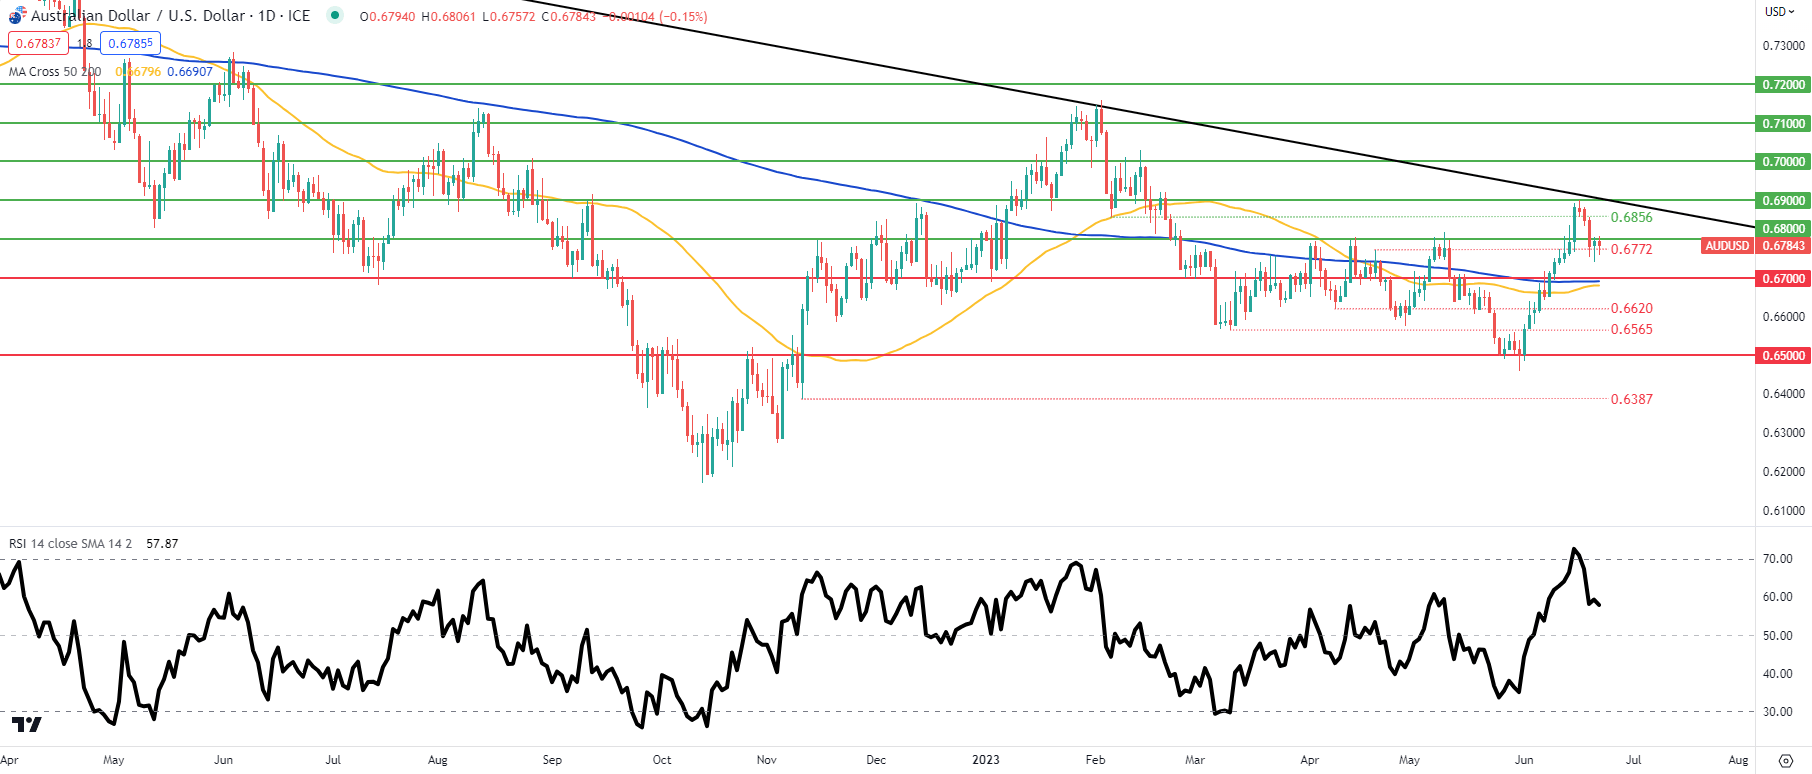
Task: Click the RSI 70.00 scale label
Action: click(1777, 559)
